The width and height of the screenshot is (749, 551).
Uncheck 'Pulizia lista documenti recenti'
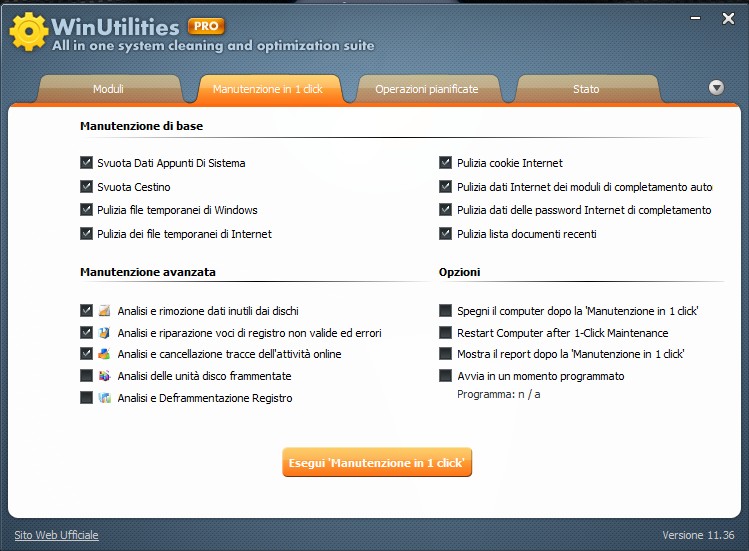(x=445, y=234)
